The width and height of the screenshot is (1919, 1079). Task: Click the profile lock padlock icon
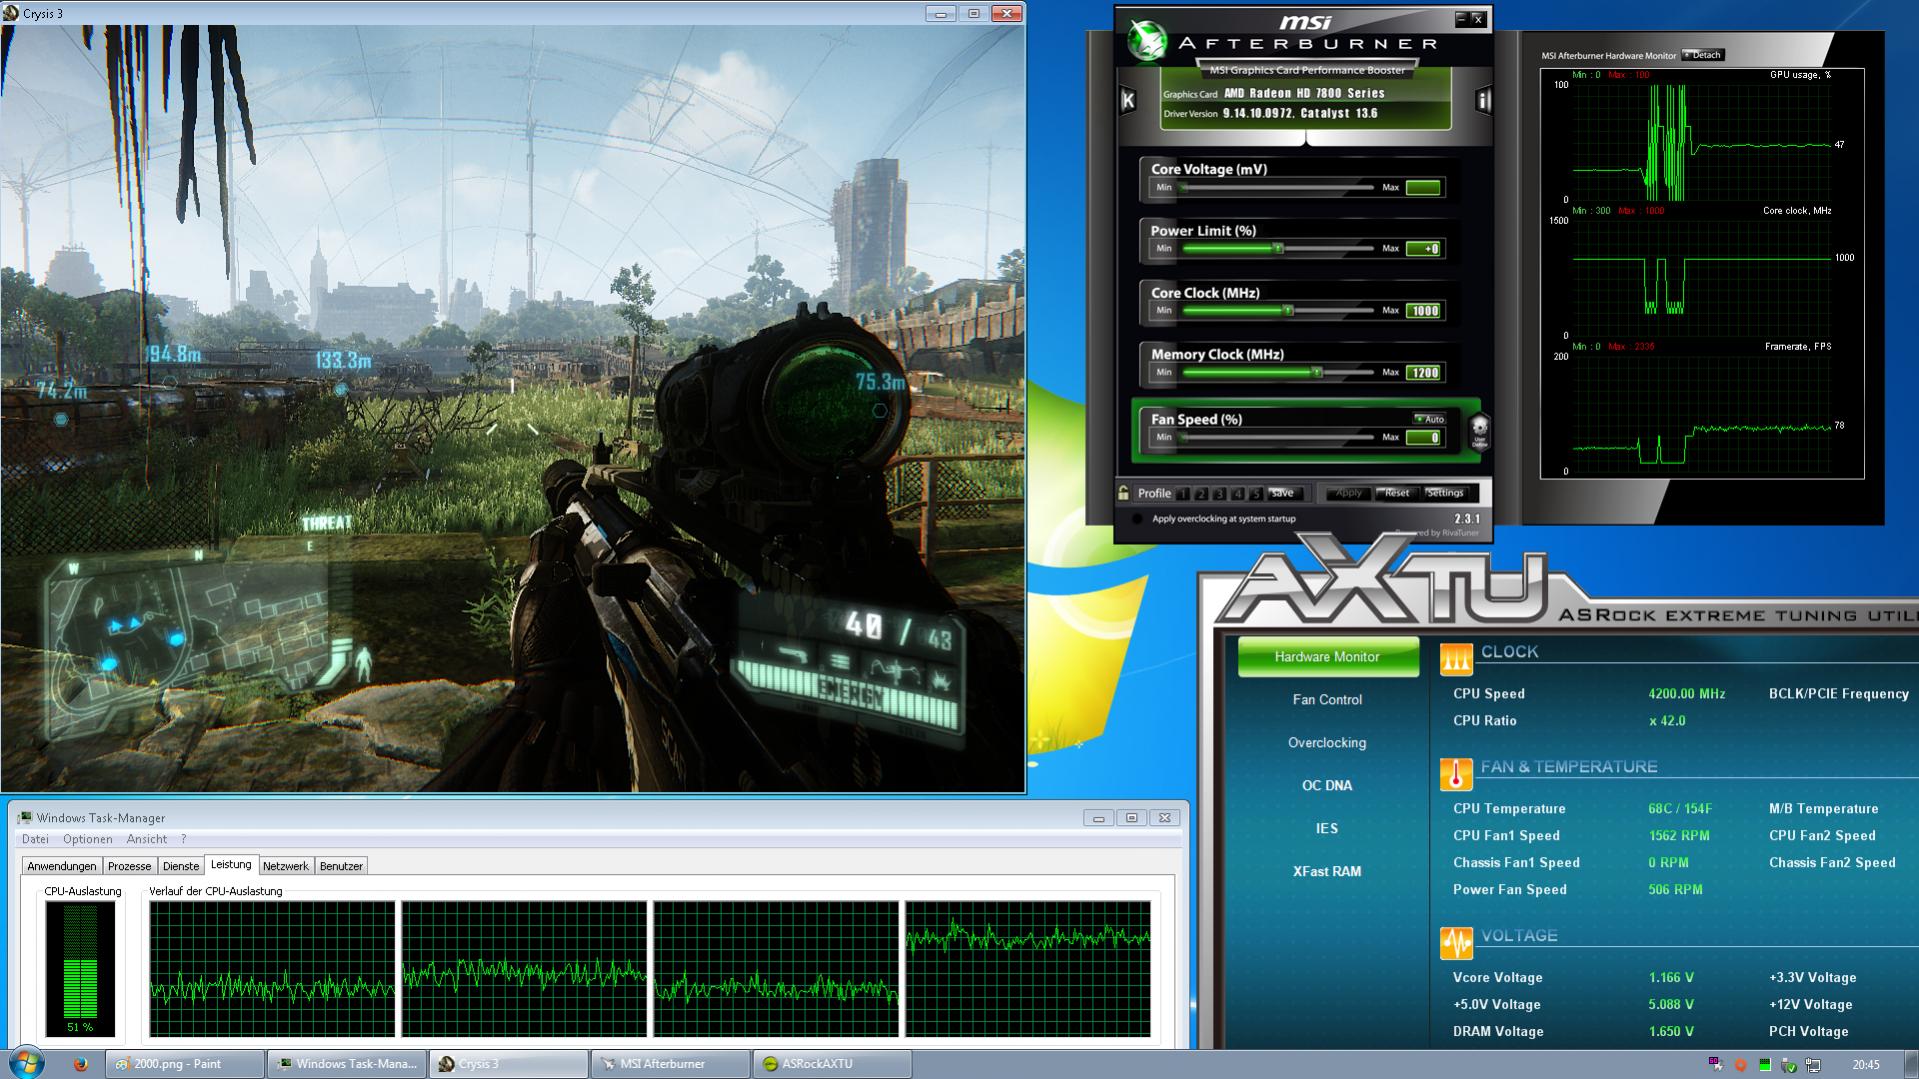click(x=1124, y=492)
